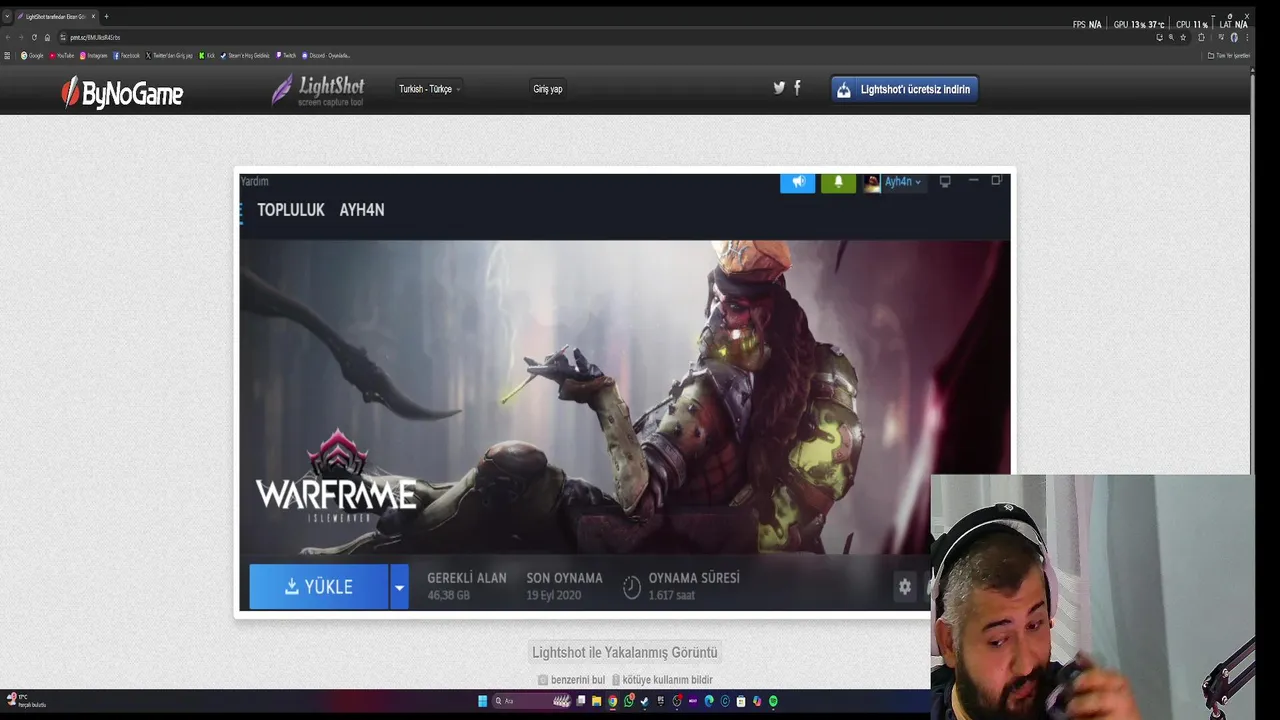Viewport: 1280px width, 720px height.
Task: Reload the current page
Action: click(34, 37)
